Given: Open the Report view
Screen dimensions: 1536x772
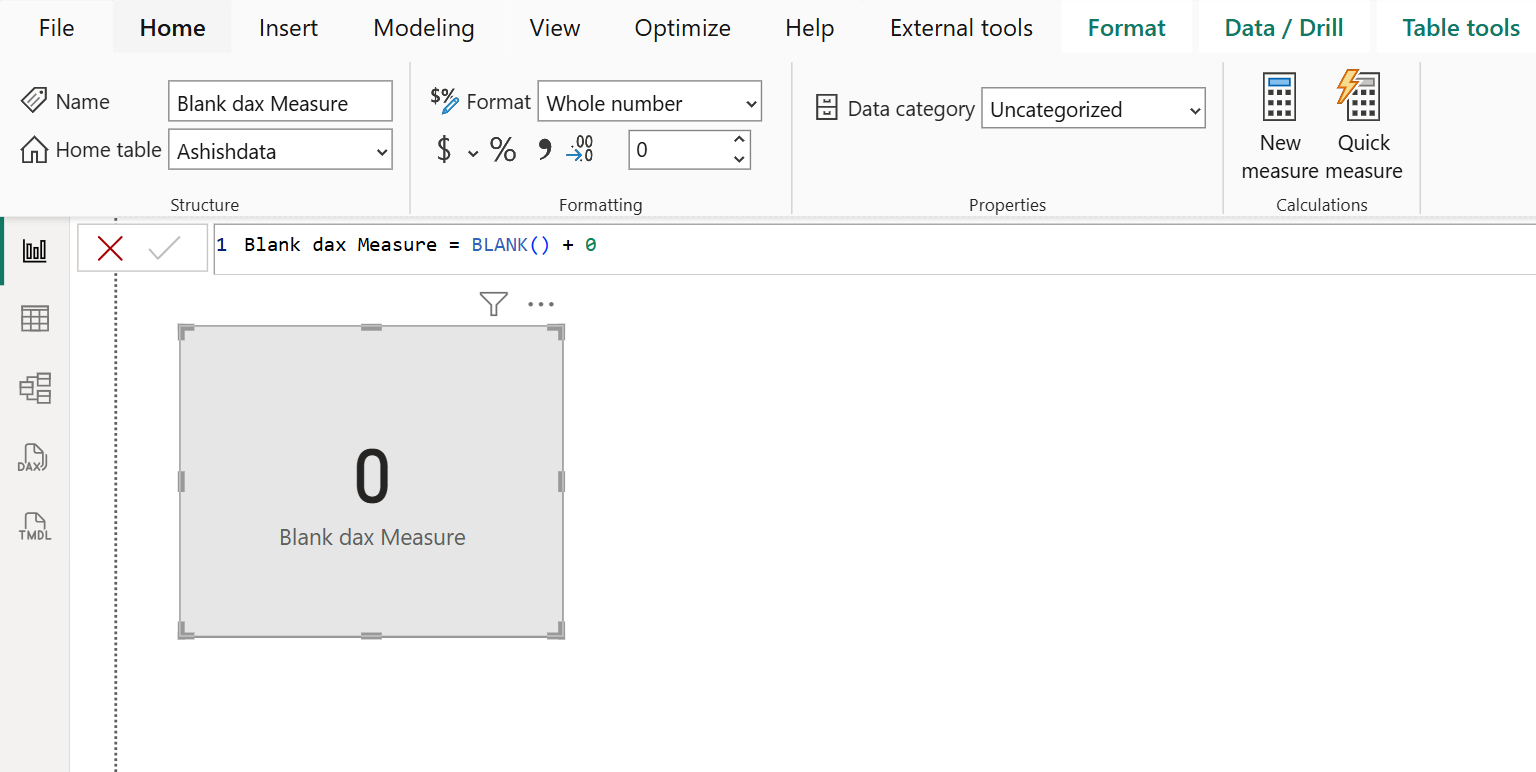Looking at the screenshot, I should pos(34,251).
